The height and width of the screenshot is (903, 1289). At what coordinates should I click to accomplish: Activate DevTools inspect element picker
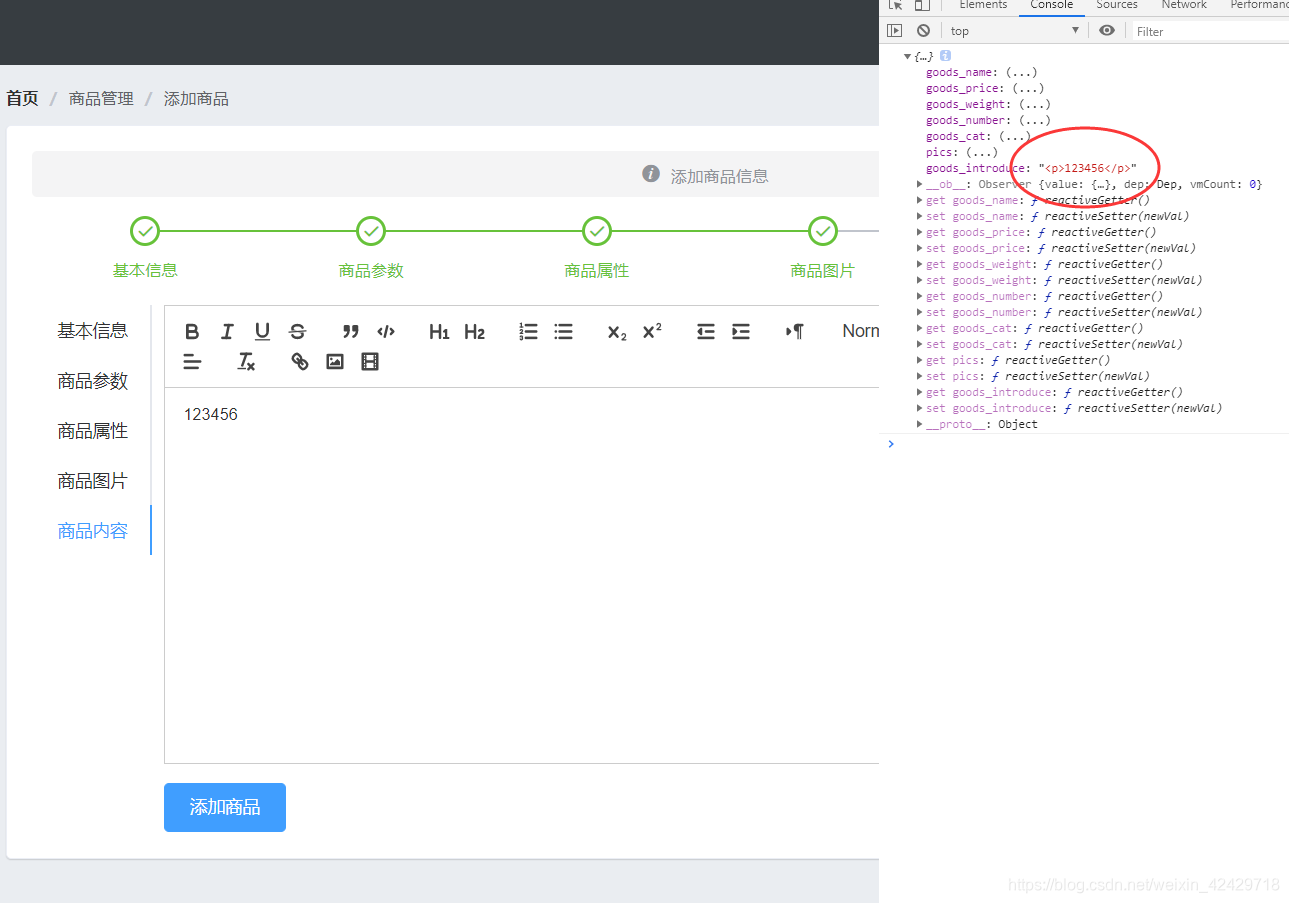895,5
